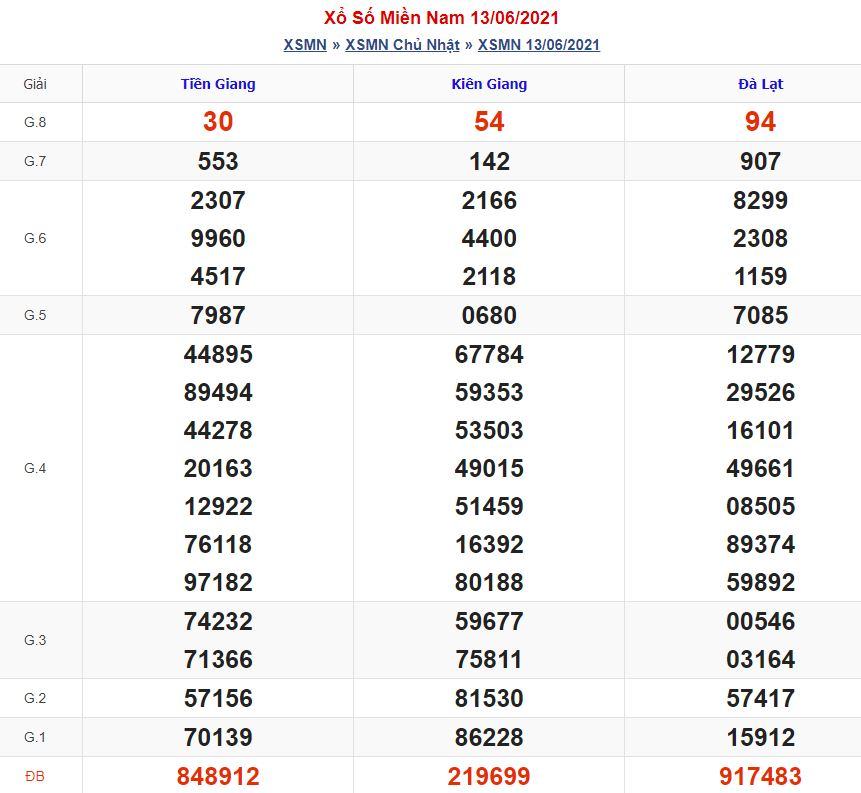Screen dimensions: 861x793
Task: Click the G.4 number 16101
Action: click(x=761, y=429)
